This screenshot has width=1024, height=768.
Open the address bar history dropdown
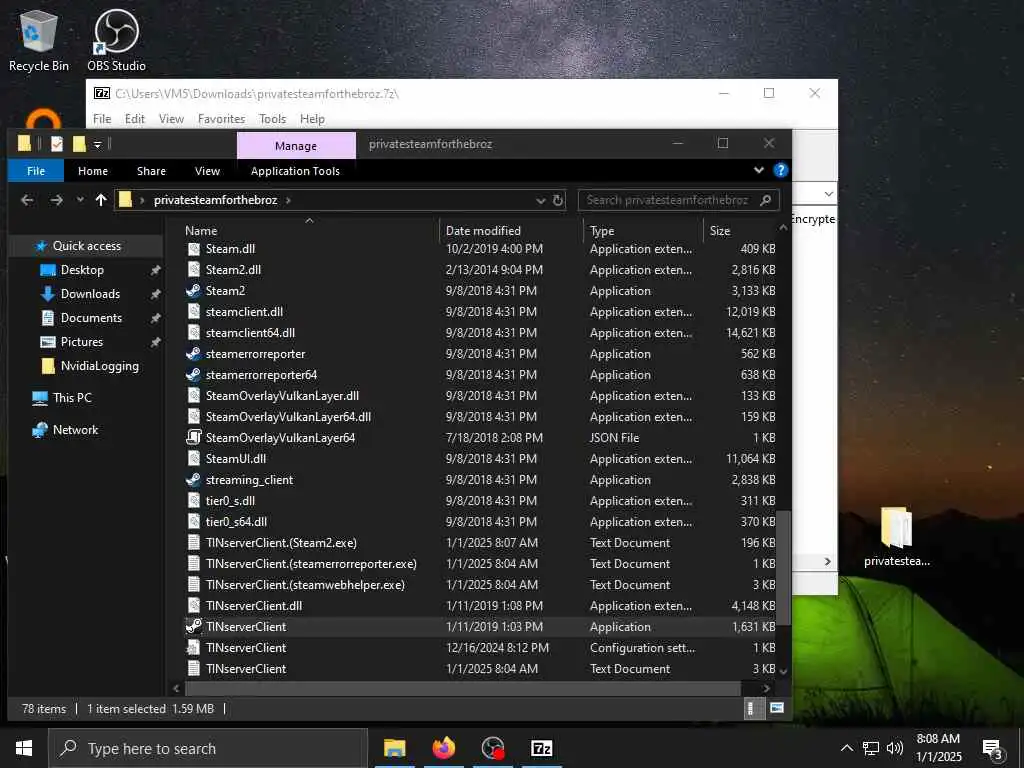pyautogui.click(x=540, y=200)
